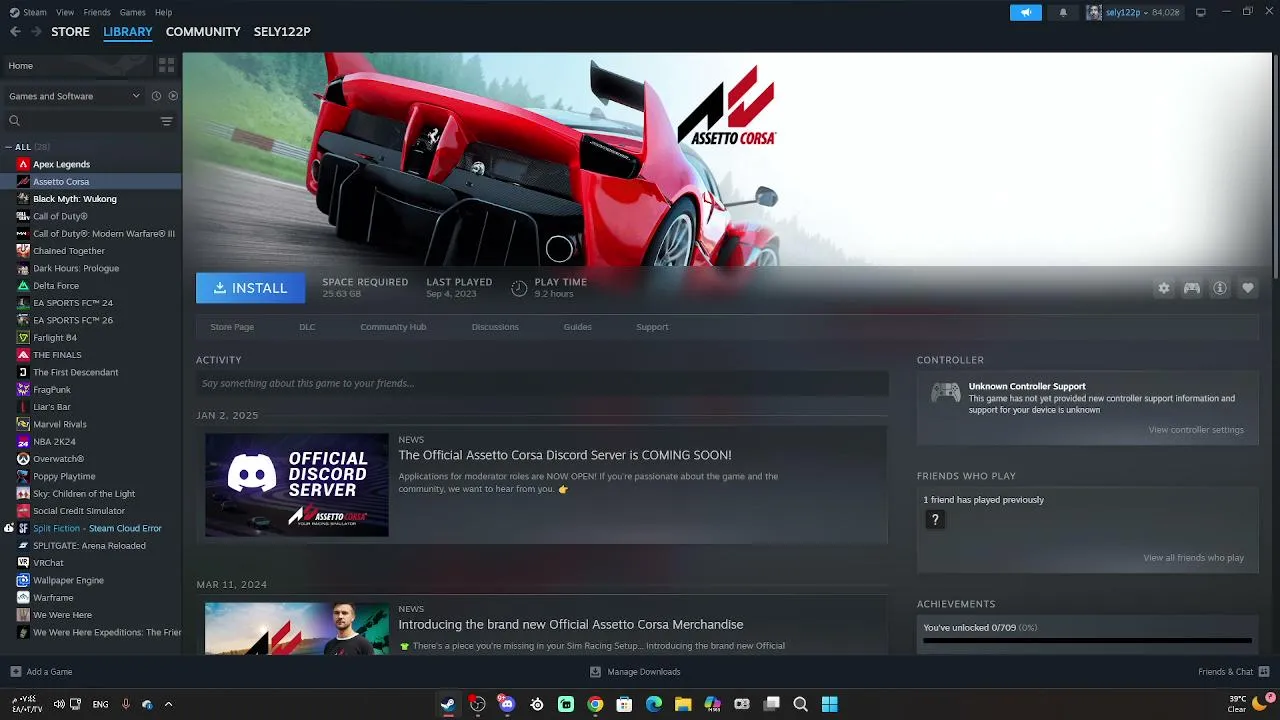Go forward with the right arrow
Screen dimensions: 1280x720
point(37,32)
